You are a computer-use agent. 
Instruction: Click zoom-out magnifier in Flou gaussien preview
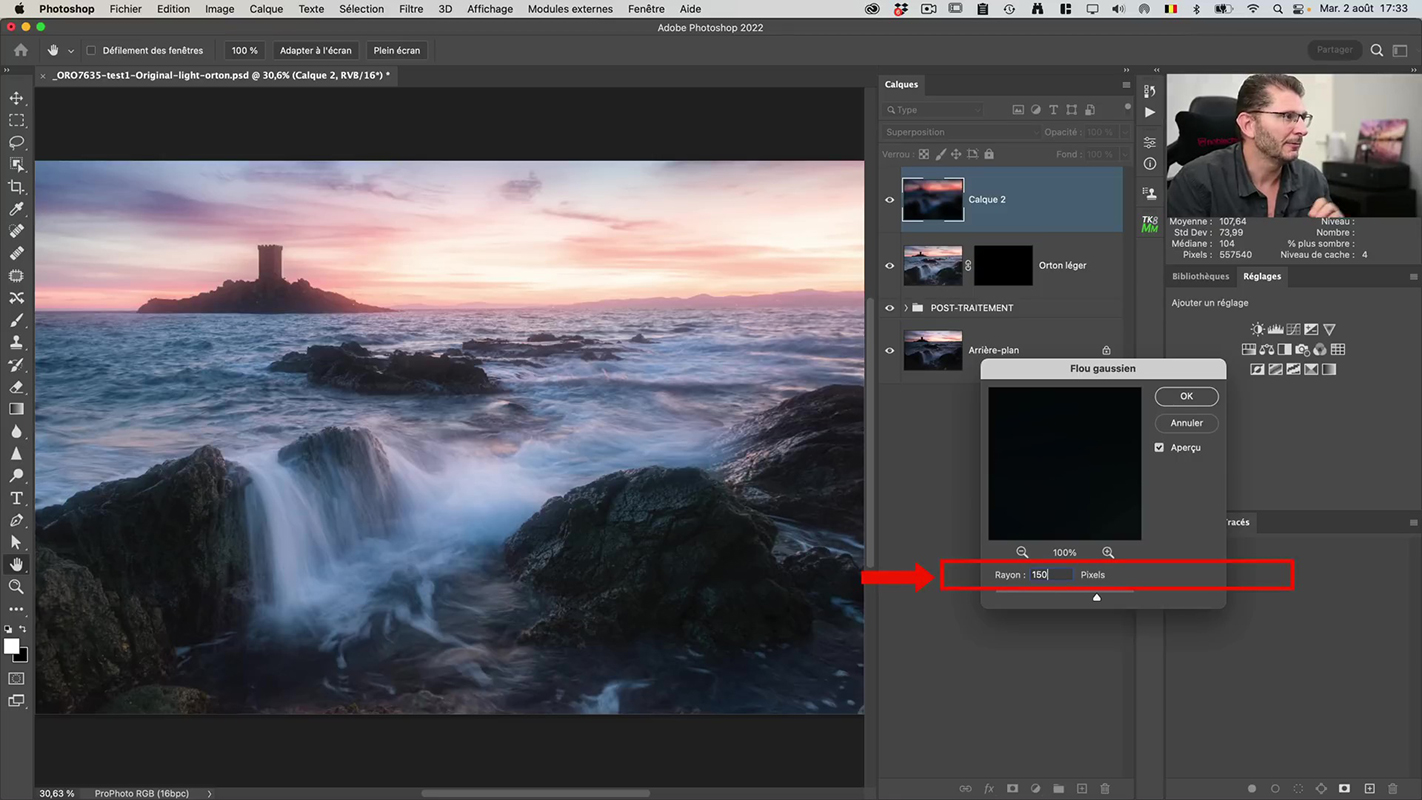[1022, 552]
